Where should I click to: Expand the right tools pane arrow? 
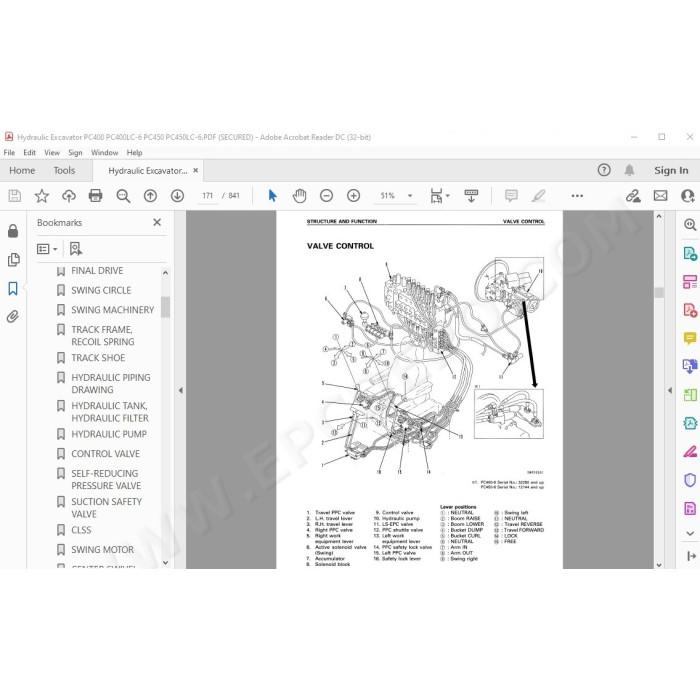tap(670, 390)
